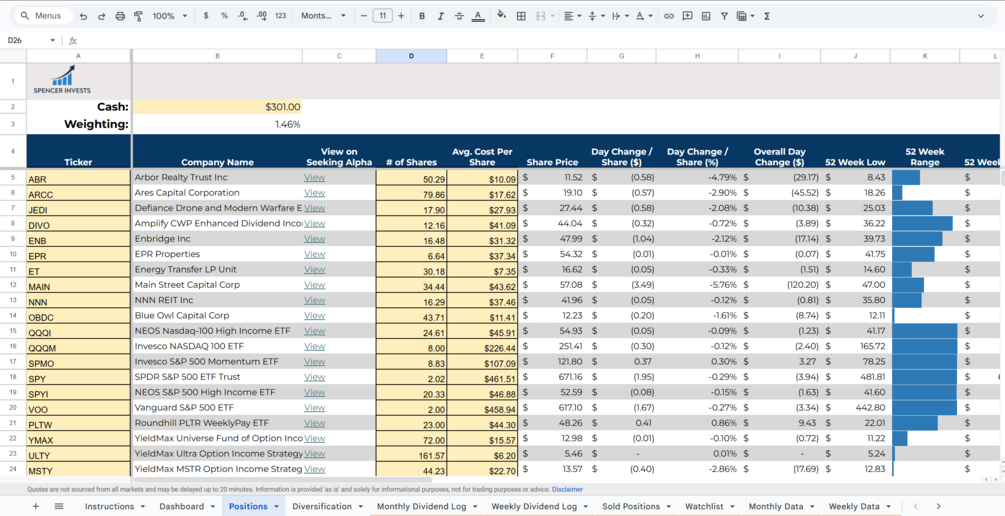This screenshot has height=516, width=1005.
Task: Click the Merge cells icon
Action: (540, 16)
